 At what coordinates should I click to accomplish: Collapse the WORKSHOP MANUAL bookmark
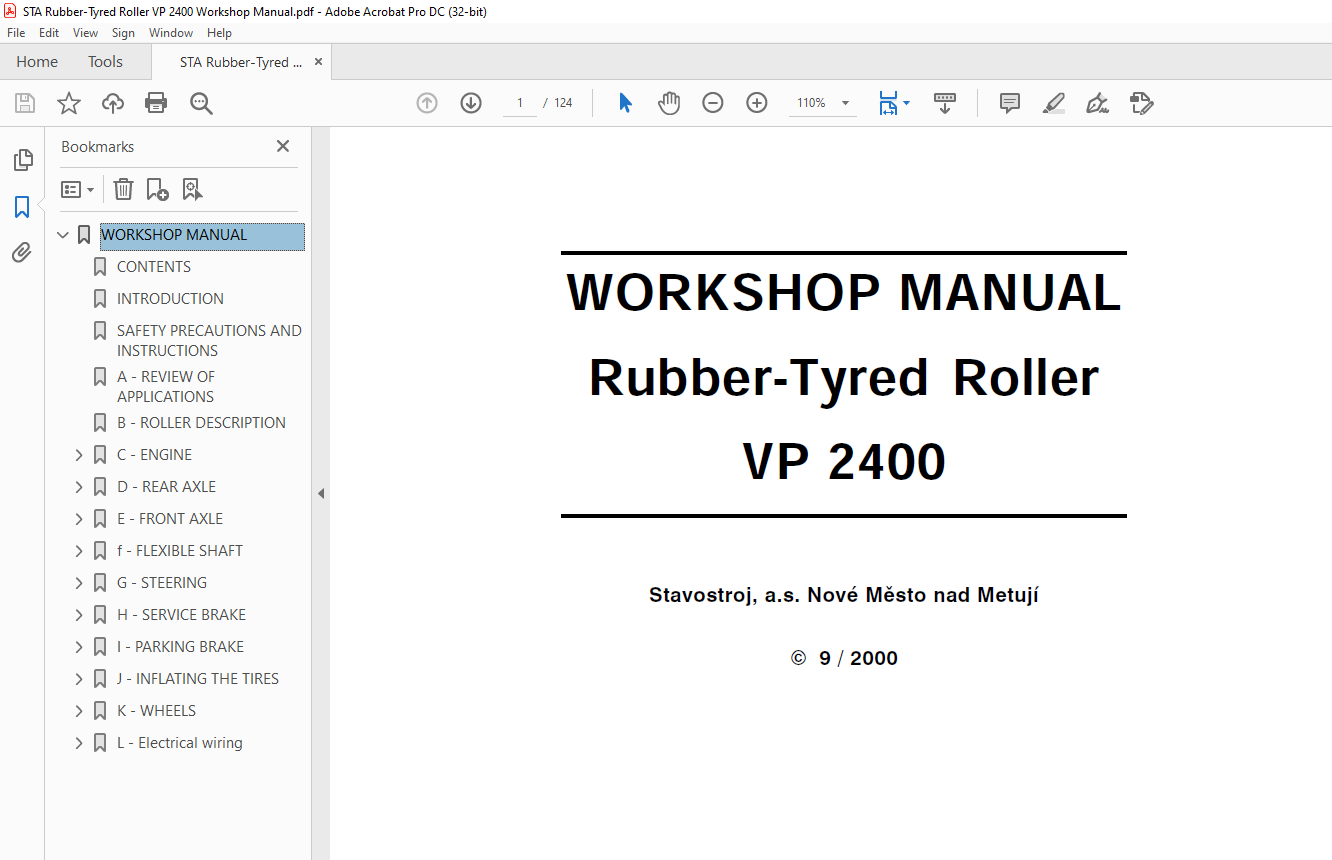click(x=63, y=235)
